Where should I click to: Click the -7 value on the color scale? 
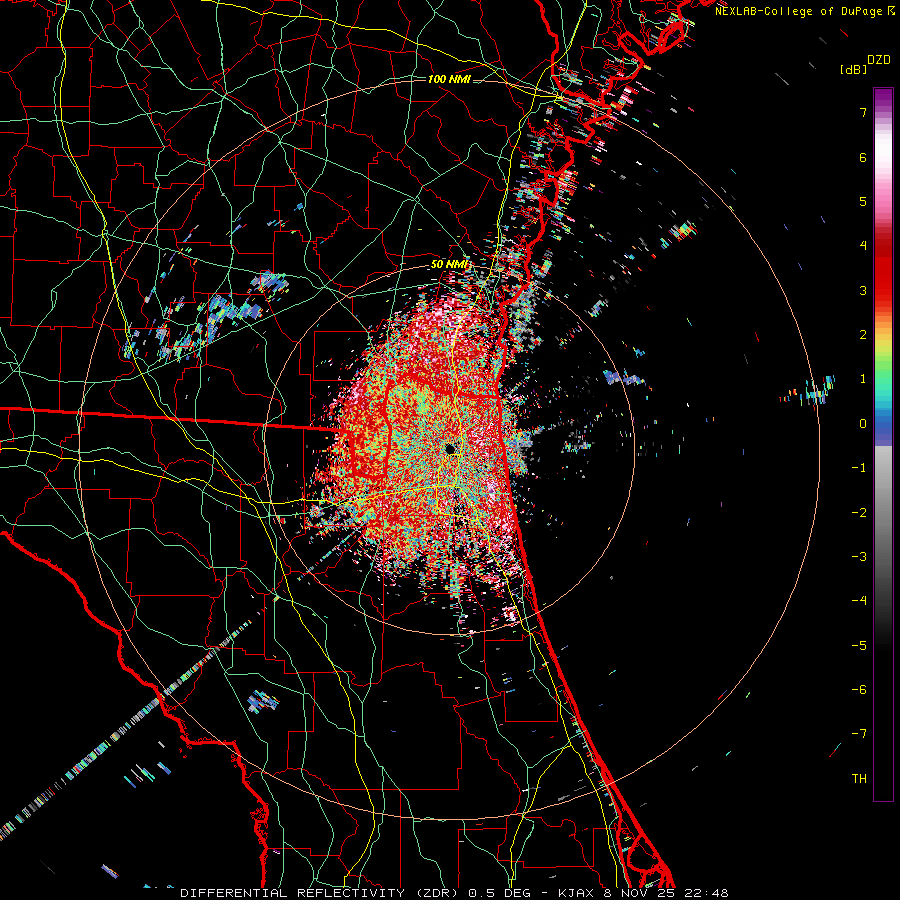pyautogui.click(x=859, y=734)
